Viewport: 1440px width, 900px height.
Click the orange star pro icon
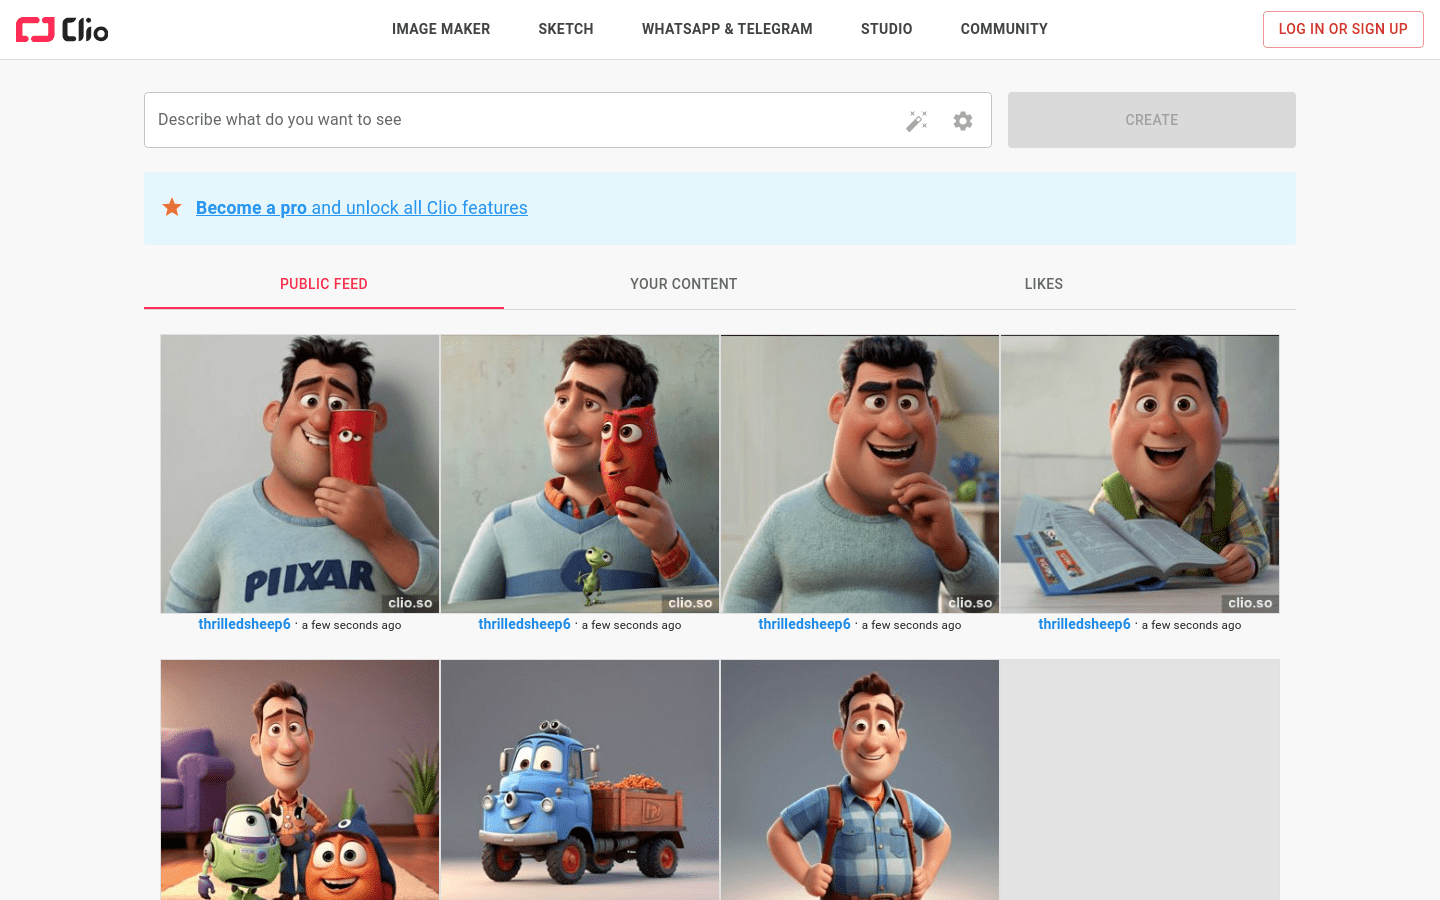click(x=172, y=207)
